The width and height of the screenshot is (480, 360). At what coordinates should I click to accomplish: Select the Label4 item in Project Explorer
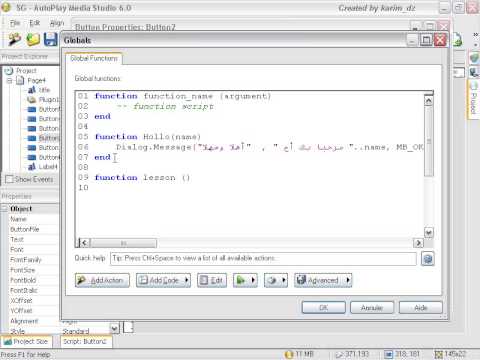pyautogui.click(x=42, y=166)
